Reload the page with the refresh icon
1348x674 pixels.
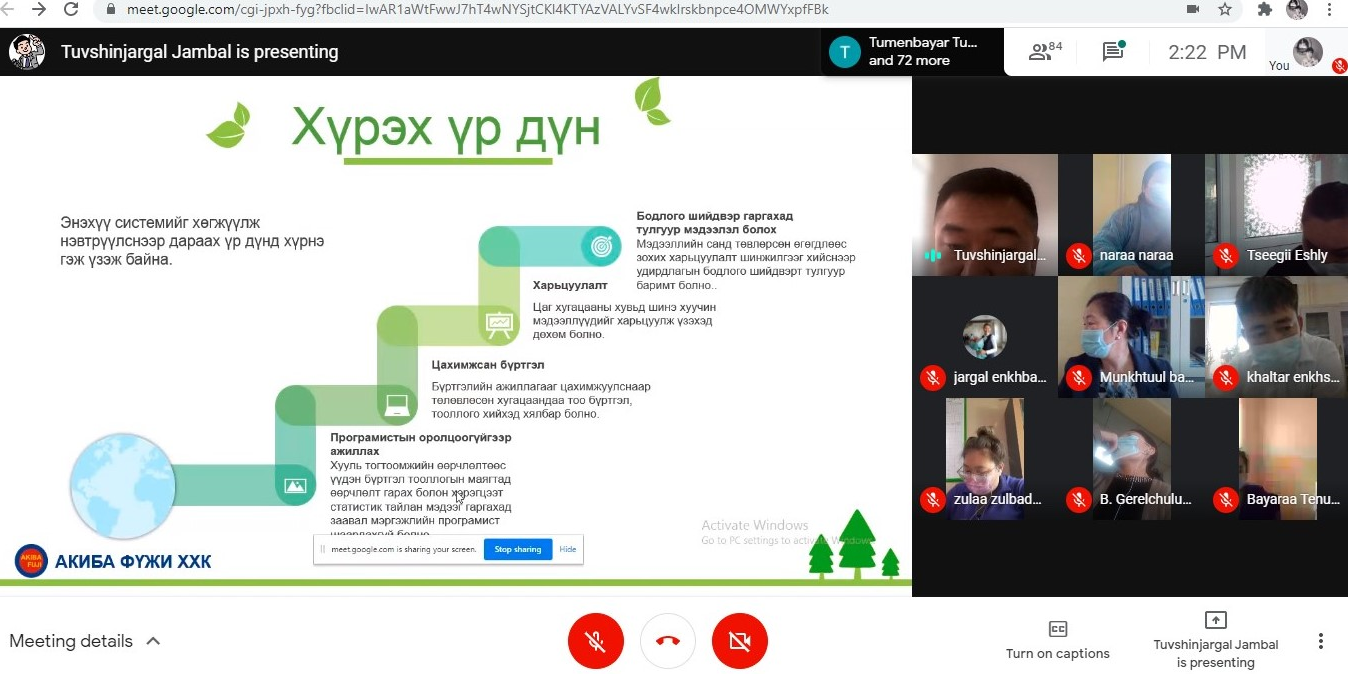tap(71, 10)
